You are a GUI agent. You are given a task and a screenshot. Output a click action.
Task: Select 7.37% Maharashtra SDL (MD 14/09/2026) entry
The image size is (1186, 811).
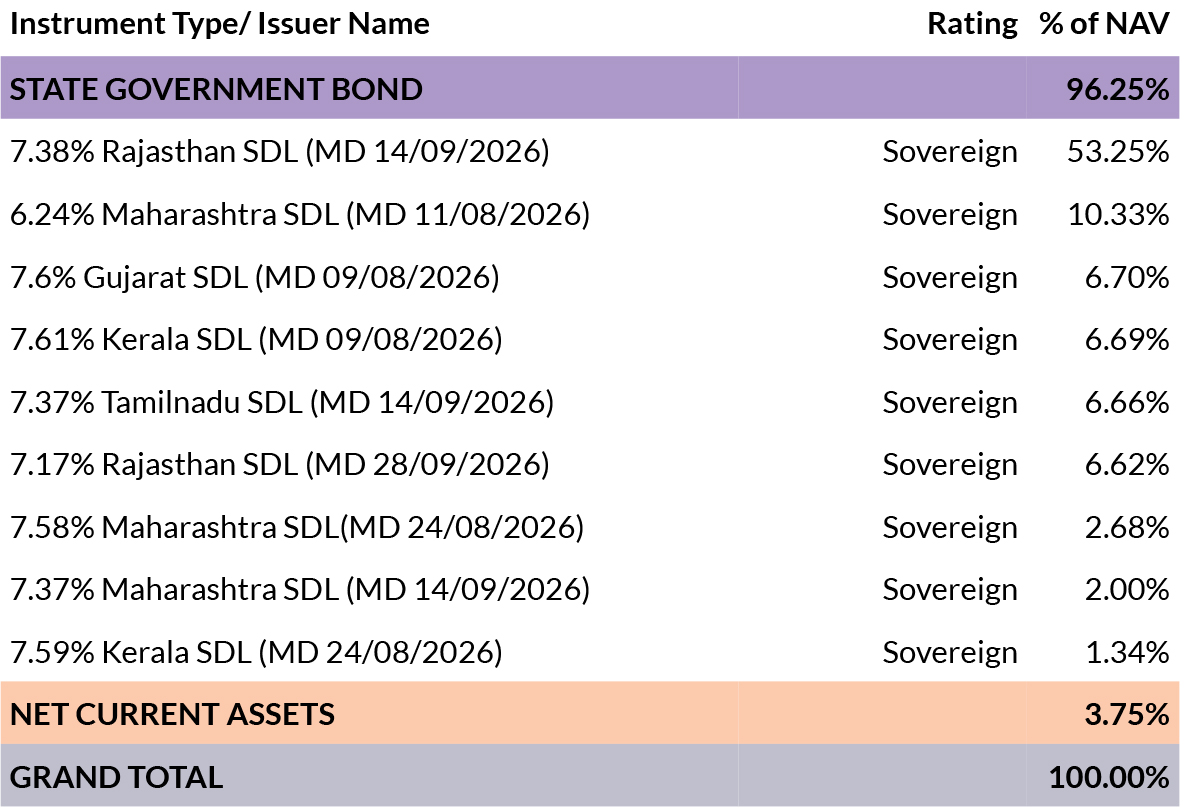coord(299,590)
